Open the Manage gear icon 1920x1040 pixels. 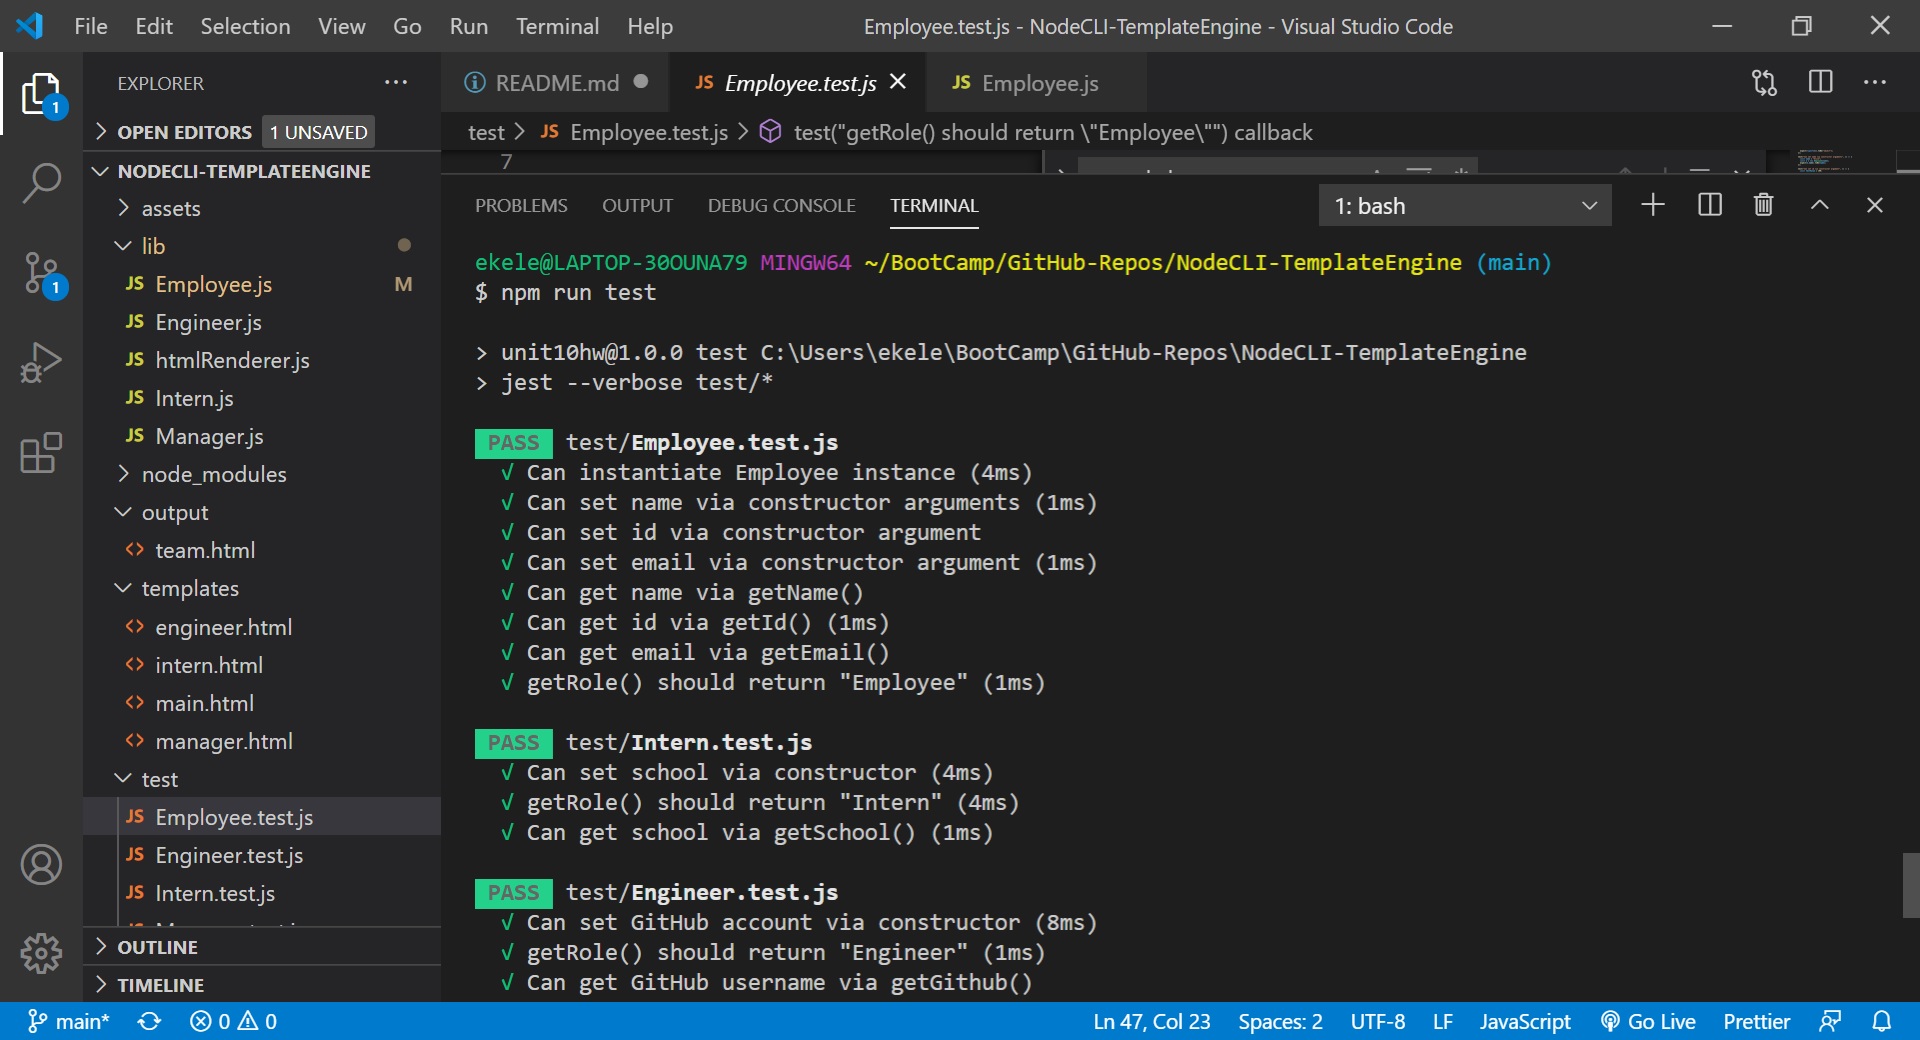tap(41, 953)
